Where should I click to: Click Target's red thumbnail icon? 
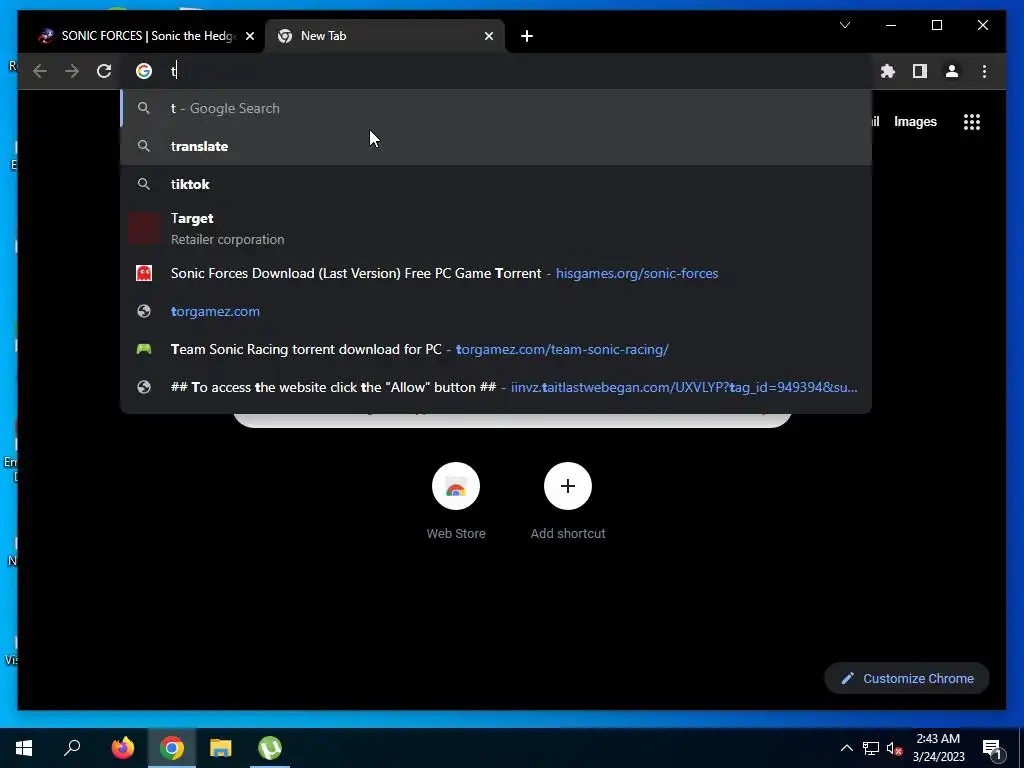click(144, 229)
